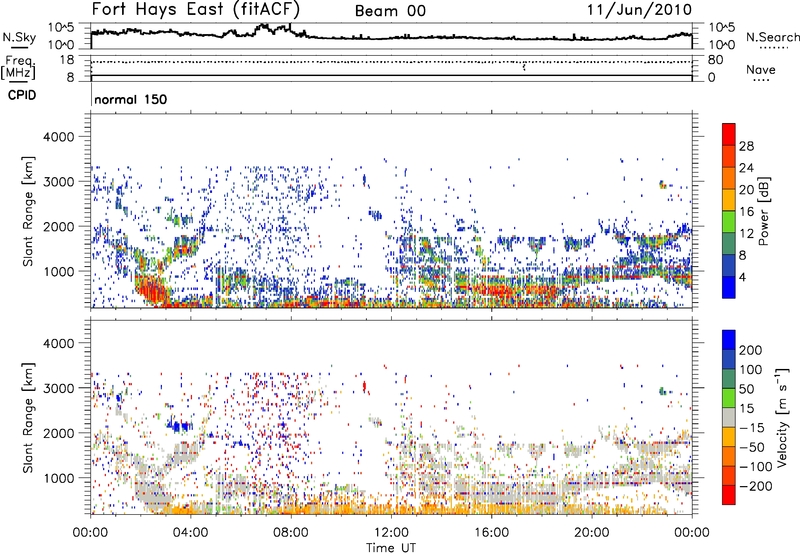Image resolution: width=800 pixels, height=554 pixels.
Task: Select the "Freq. [MHz]" axis label
Action: tap(18, 68)
